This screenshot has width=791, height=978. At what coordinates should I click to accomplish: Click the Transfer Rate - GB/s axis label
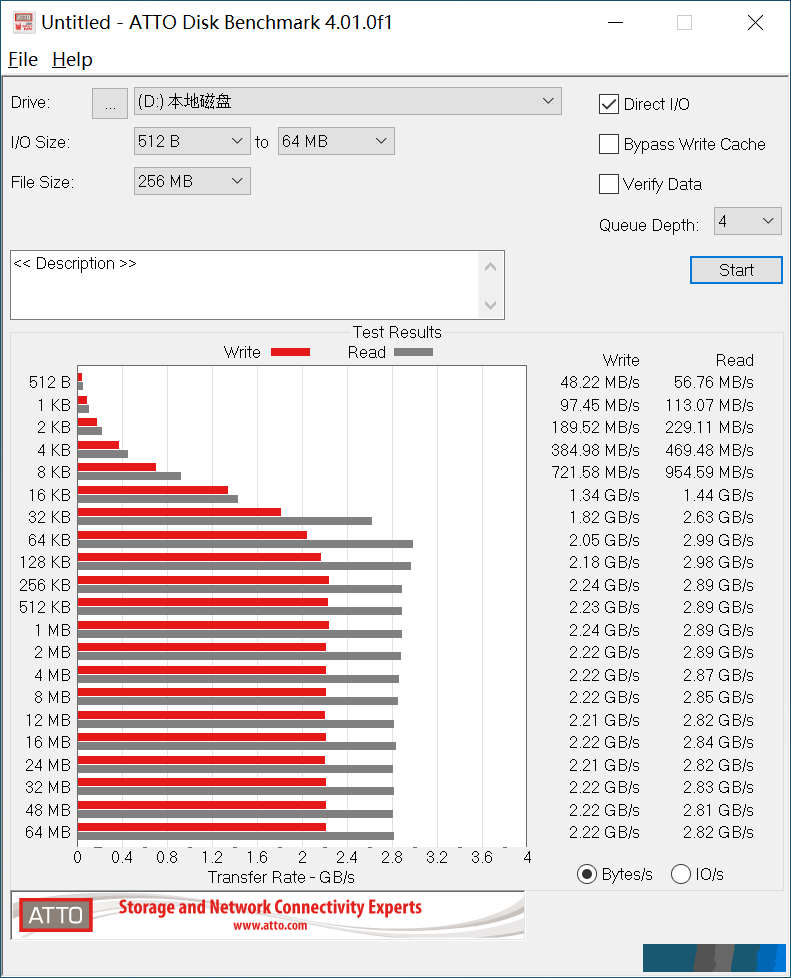281,878
